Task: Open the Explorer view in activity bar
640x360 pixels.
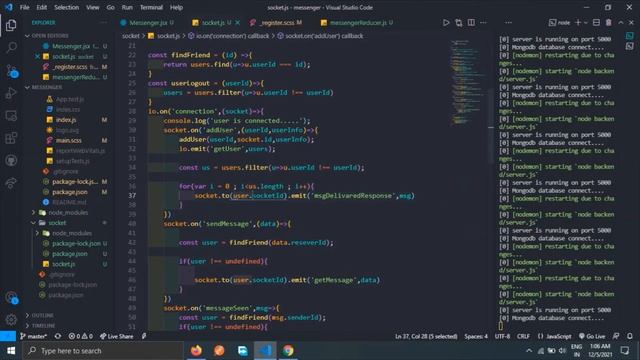Action: 11,25
